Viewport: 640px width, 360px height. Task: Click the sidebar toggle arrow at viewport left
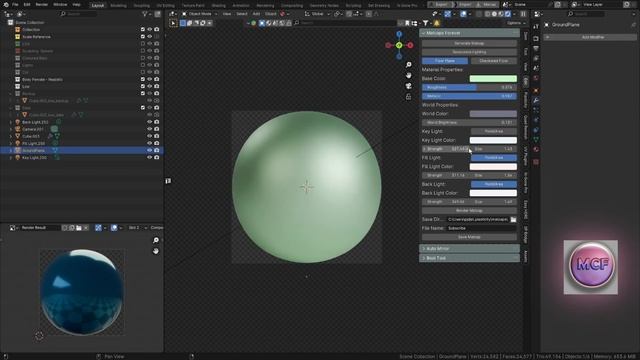[x=168, y=181]
